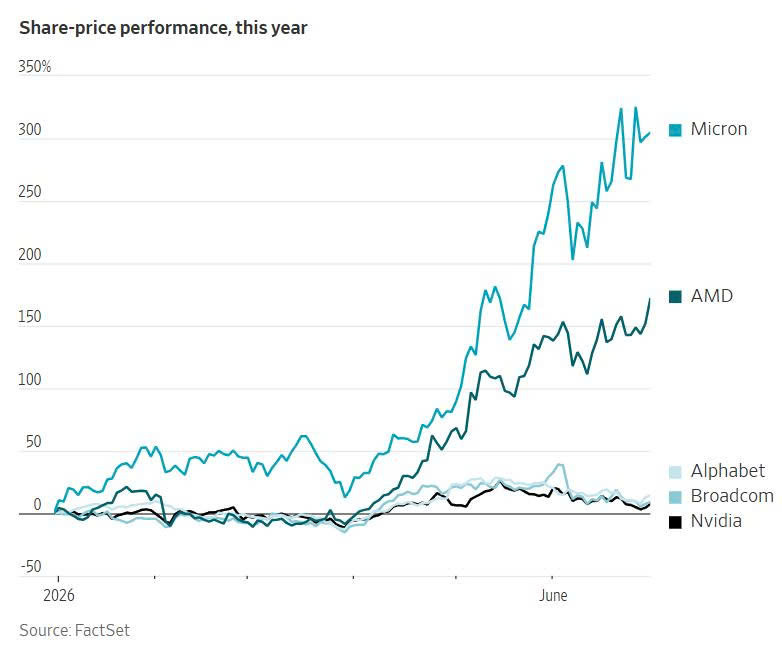Click the 350% y-axis label
The image size is (782, 652).
pos(35,67)
